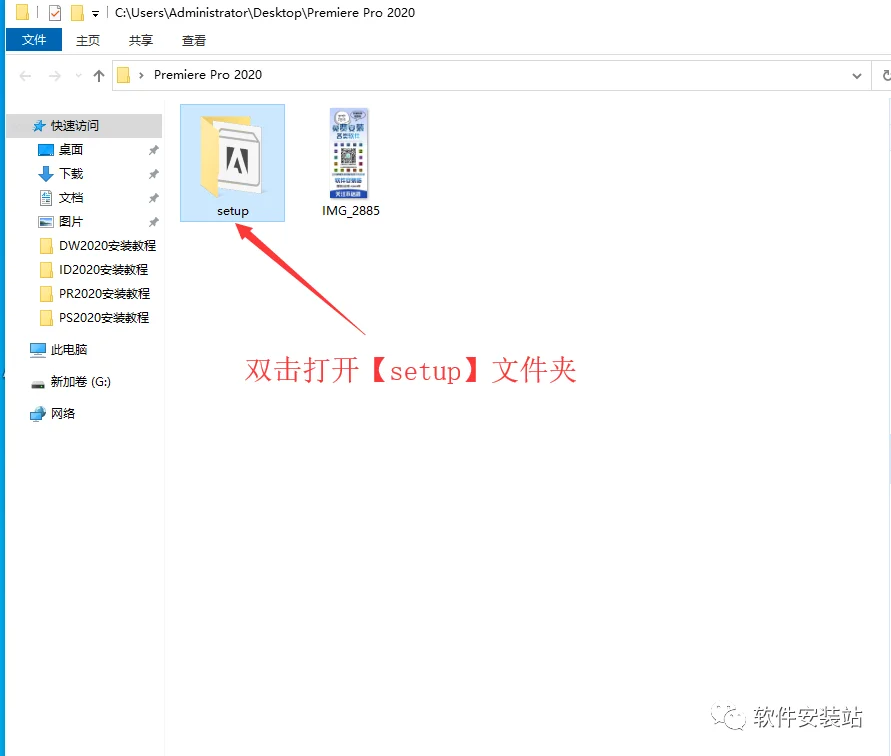Select 此电脑 in the navigation pane
This screenshot has height=756, width=891.
coord(68,350)
